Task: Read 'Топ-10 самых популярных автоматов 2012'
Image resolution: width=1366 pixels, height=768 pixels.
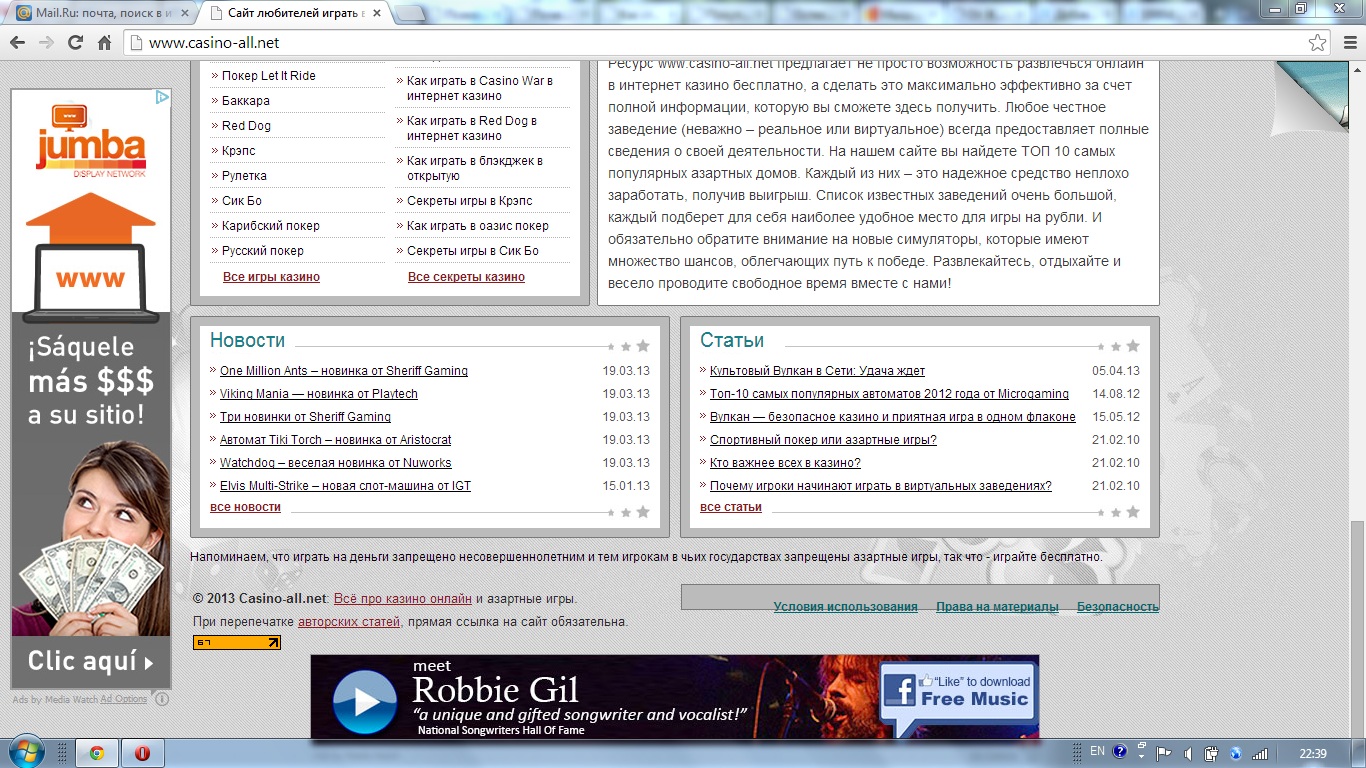Action: pos(889,394)
